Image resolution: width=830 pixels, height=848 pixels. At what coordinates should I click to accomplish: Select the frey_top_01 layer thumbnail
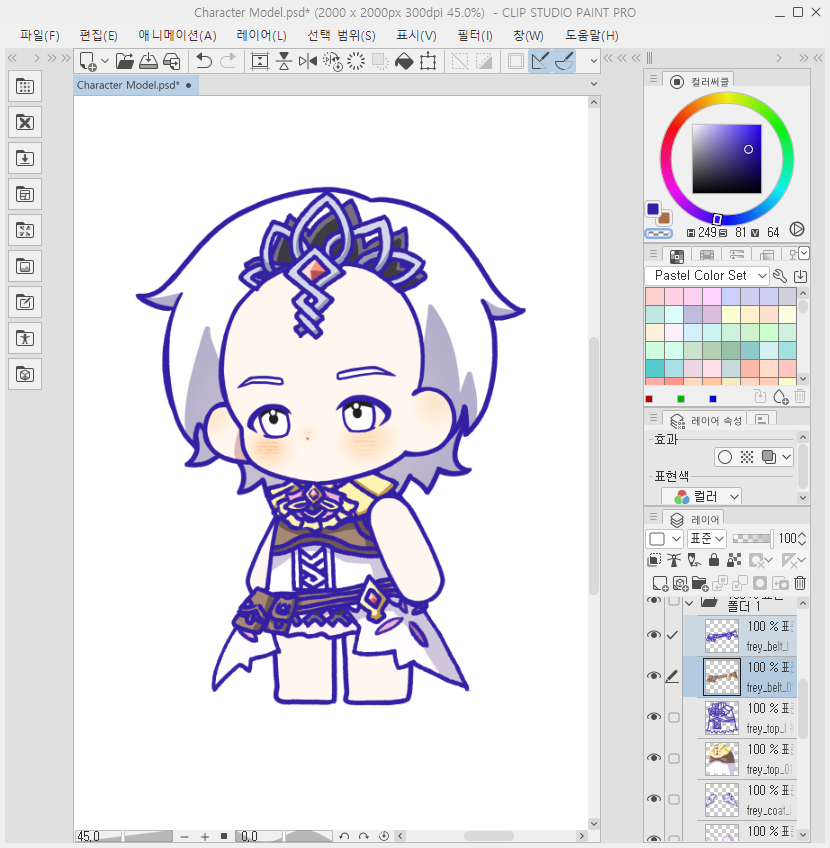tap(721, 758)
